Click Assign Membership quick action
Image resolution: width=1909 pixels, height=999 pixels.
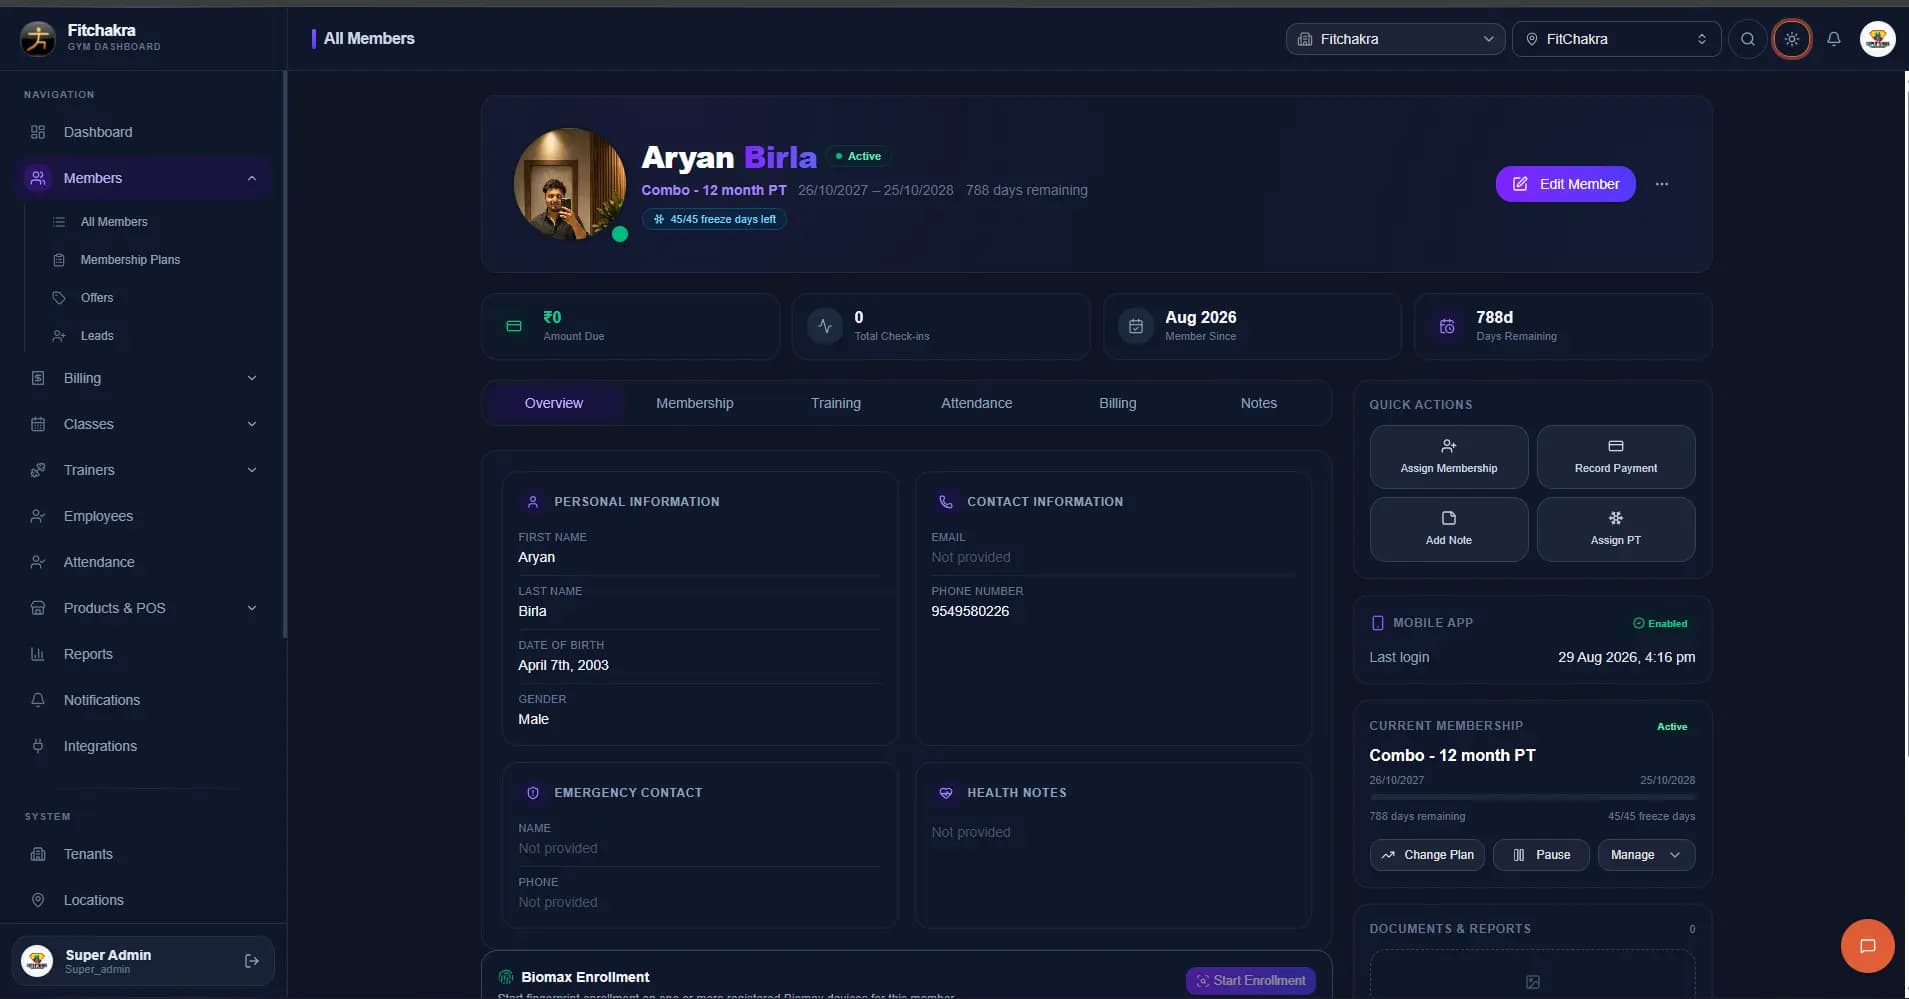pyautogui.click(x=1448, y=457)
